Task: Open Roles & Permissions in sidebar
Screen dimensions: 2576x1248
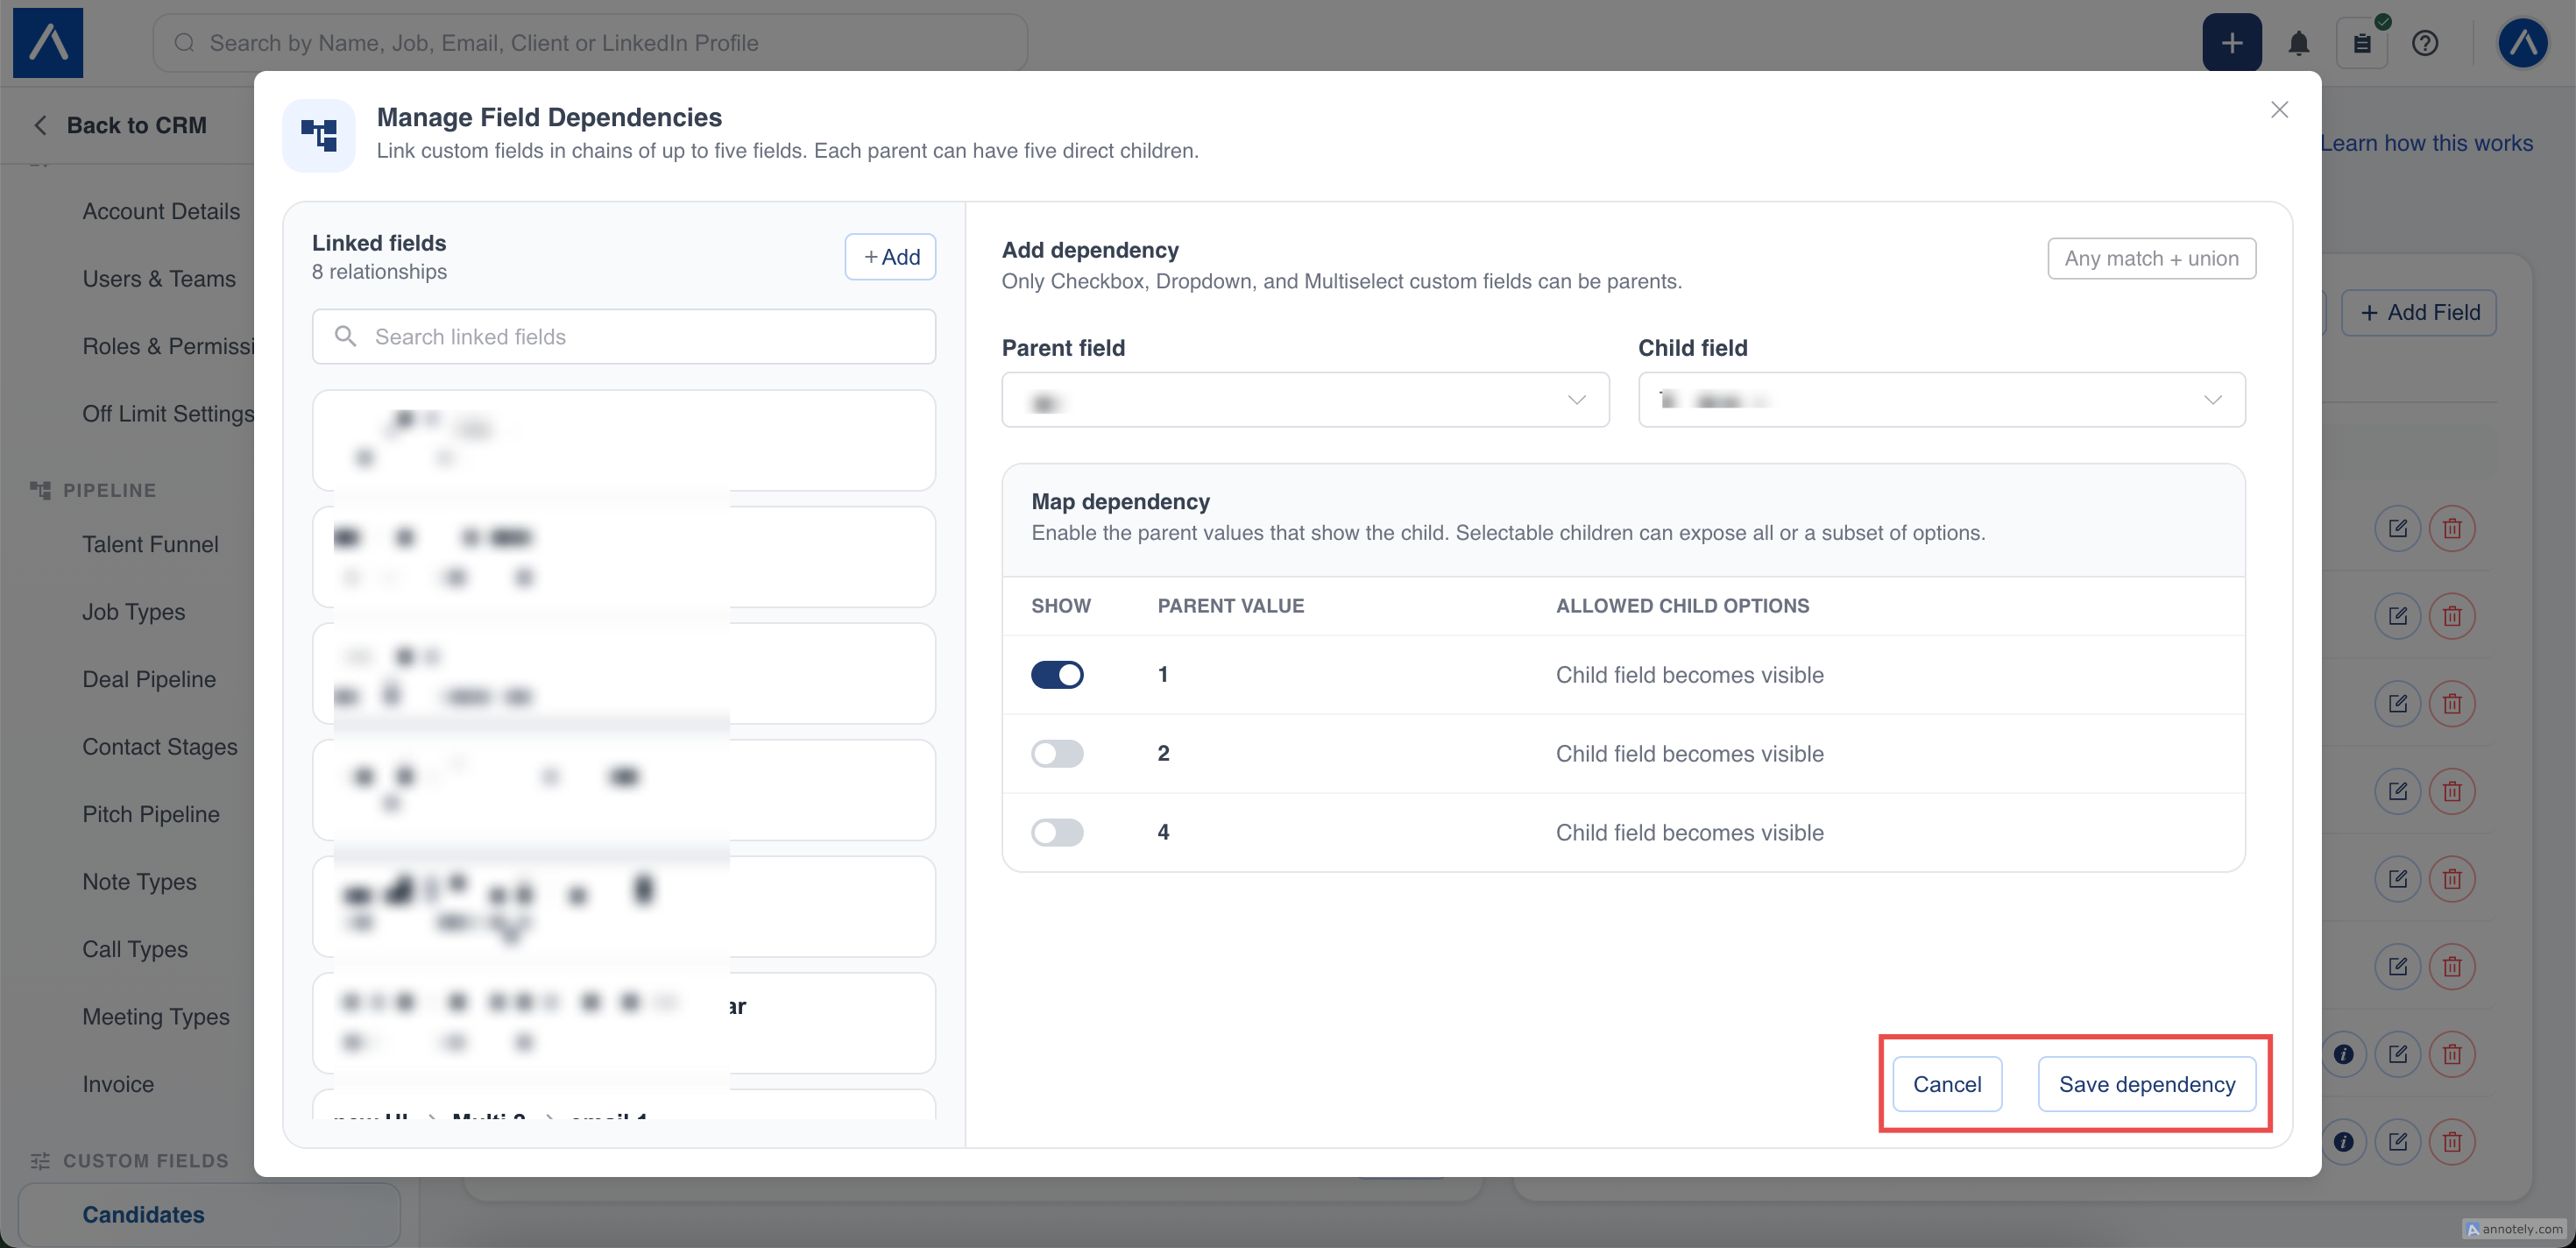Action: point(168,346)
